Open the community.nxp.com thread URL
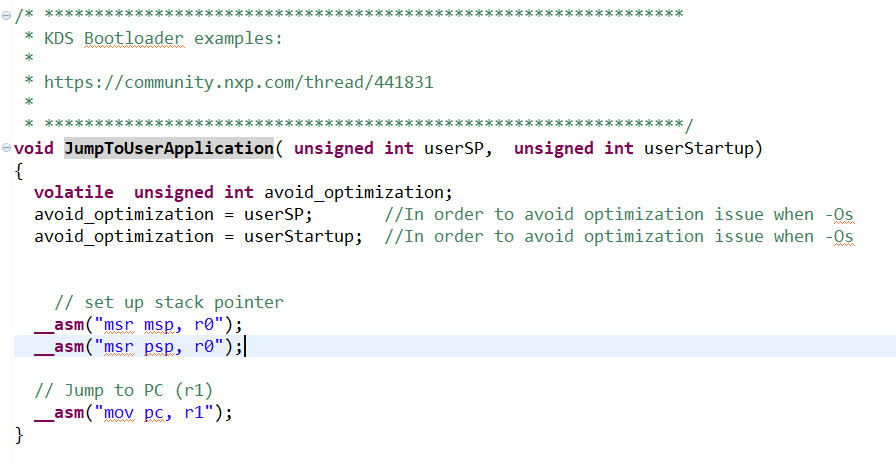896x463 pixels. coord(238,82)
